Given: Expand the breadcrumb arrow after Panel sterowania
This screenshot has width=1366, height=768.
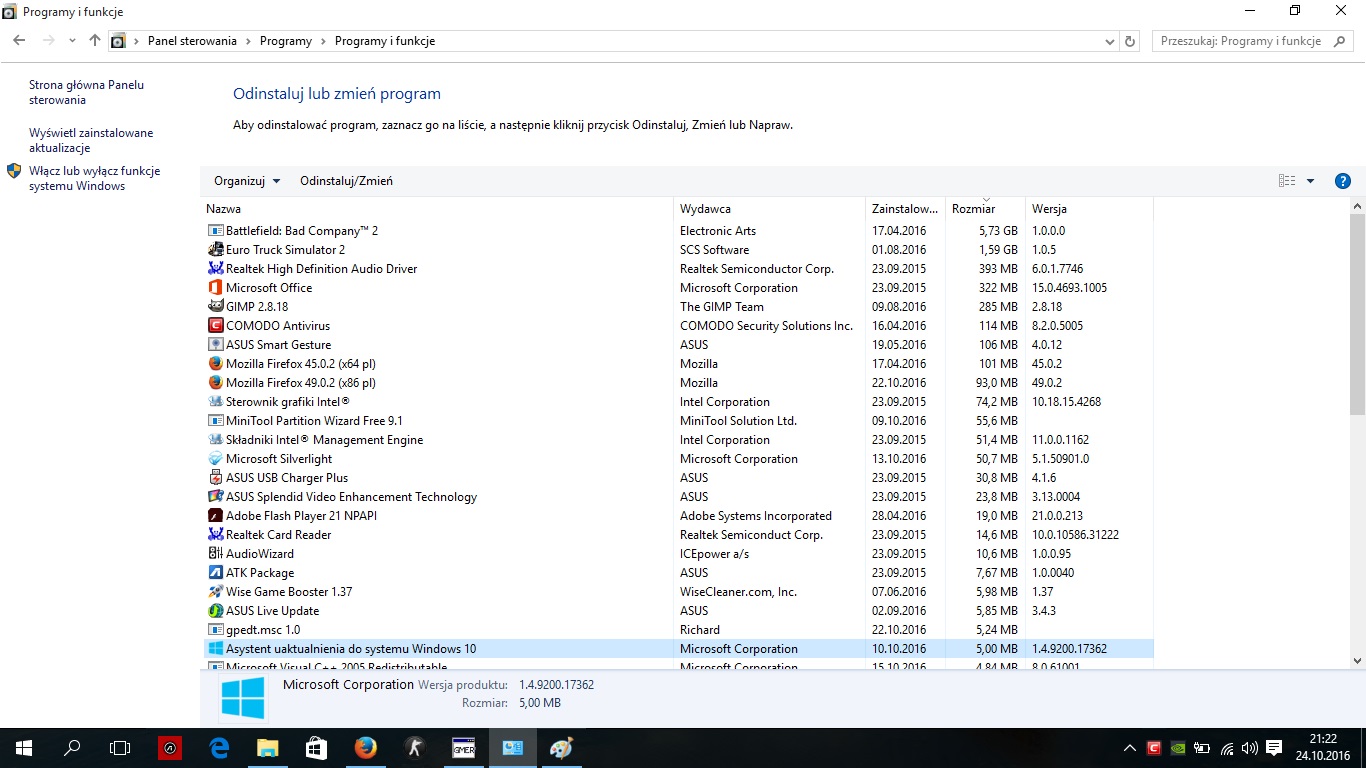Looking at the screenshot, I should (x=248, y=41).
